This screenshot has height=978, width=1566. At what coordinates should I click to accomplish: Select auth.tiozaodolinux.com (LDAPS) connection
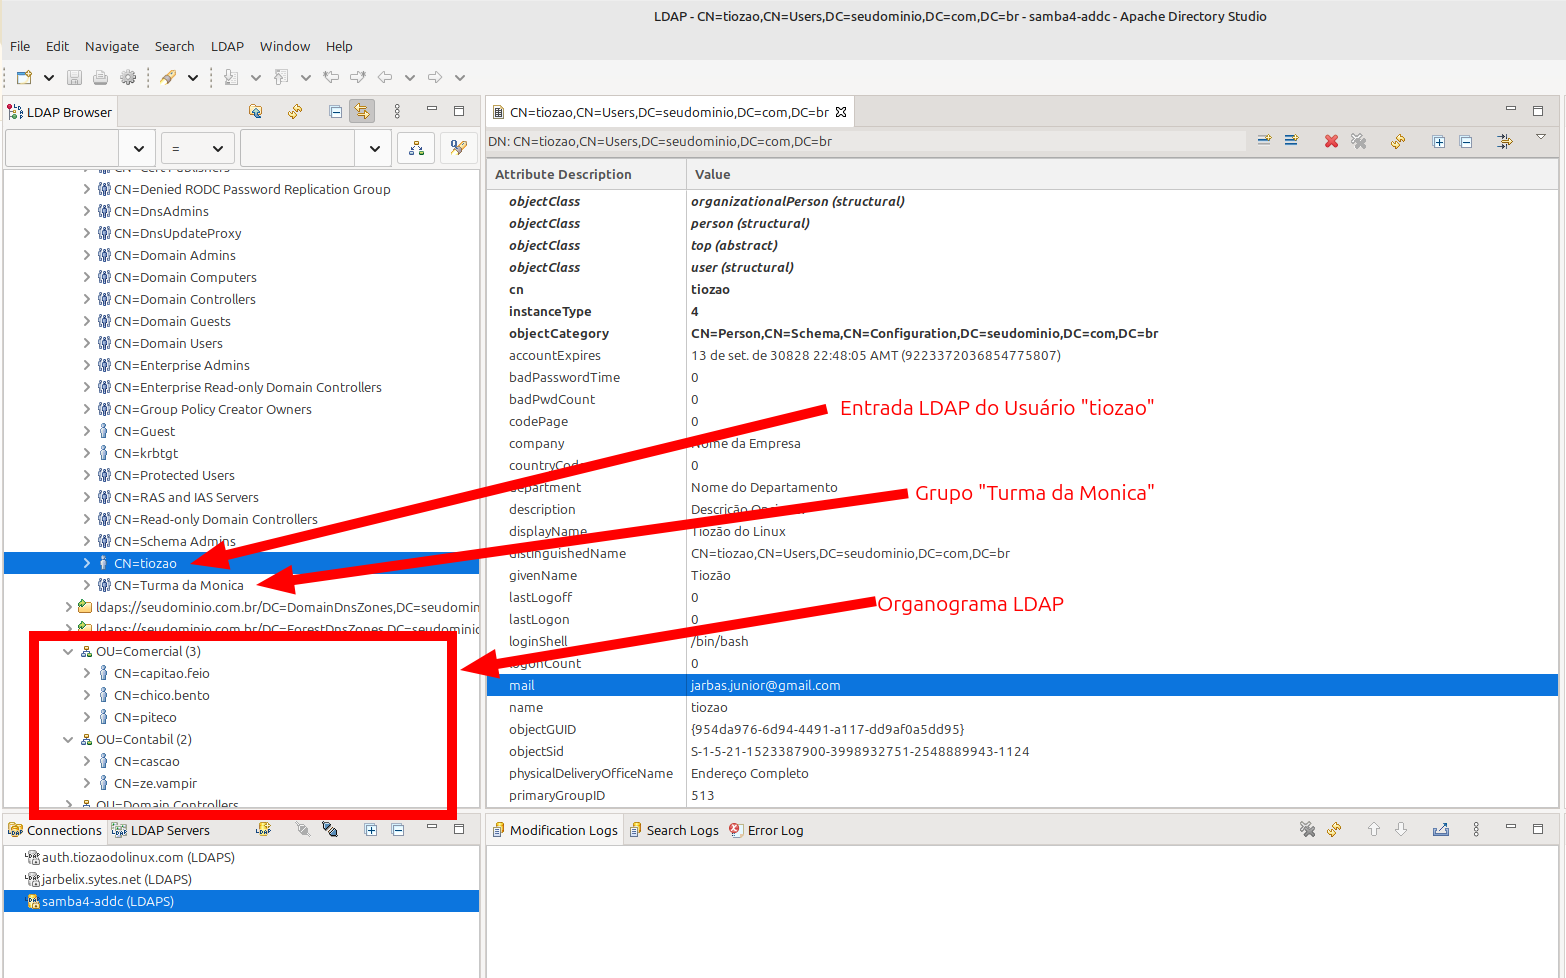tap(138, 857)
